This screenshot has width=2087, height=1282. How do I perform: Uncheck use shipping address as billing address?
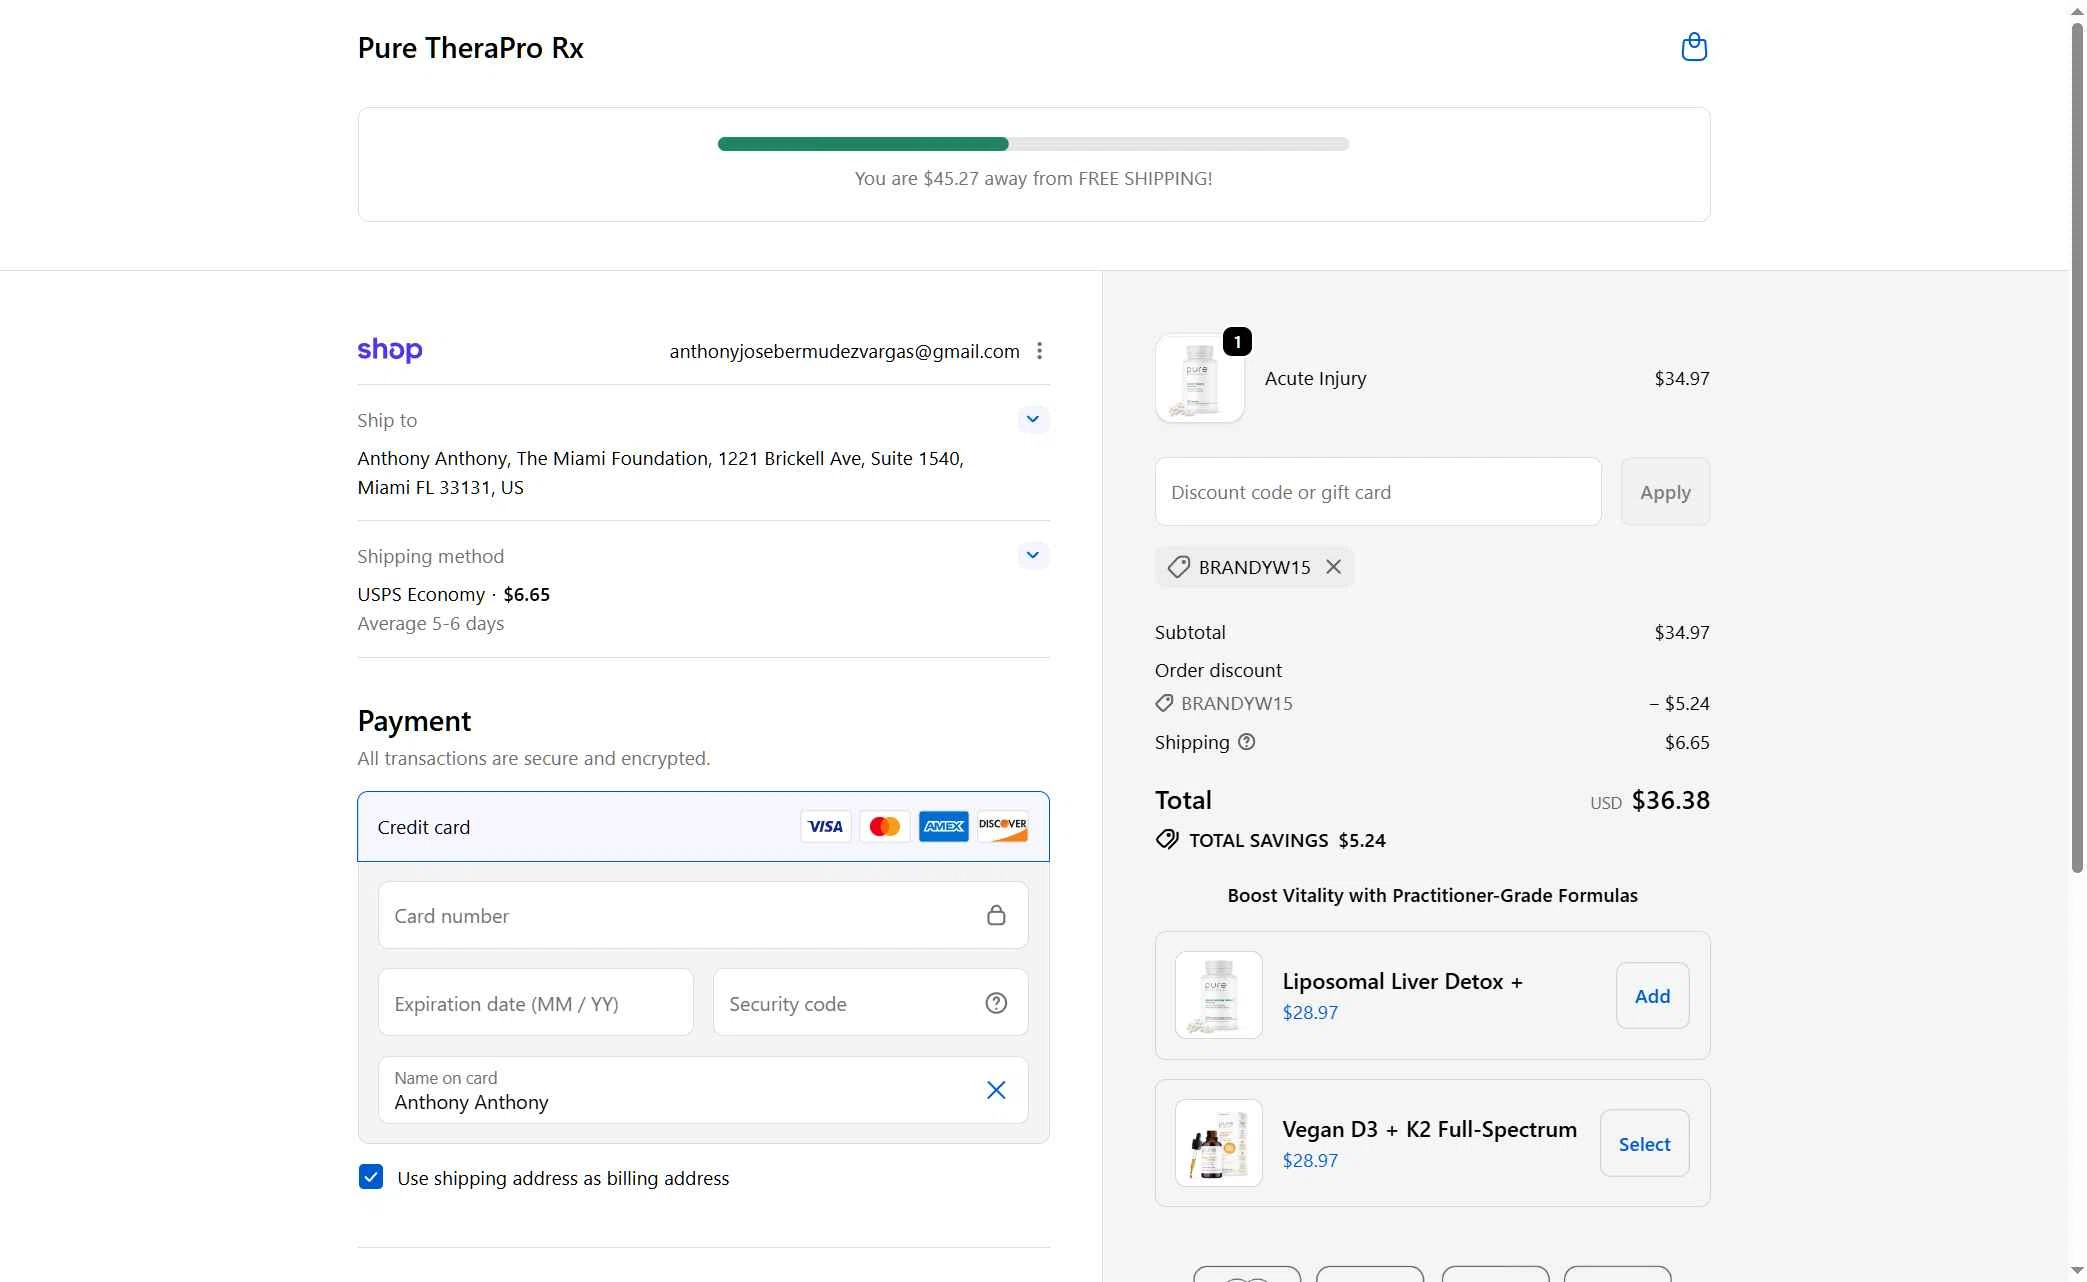tap(371, 1177)
